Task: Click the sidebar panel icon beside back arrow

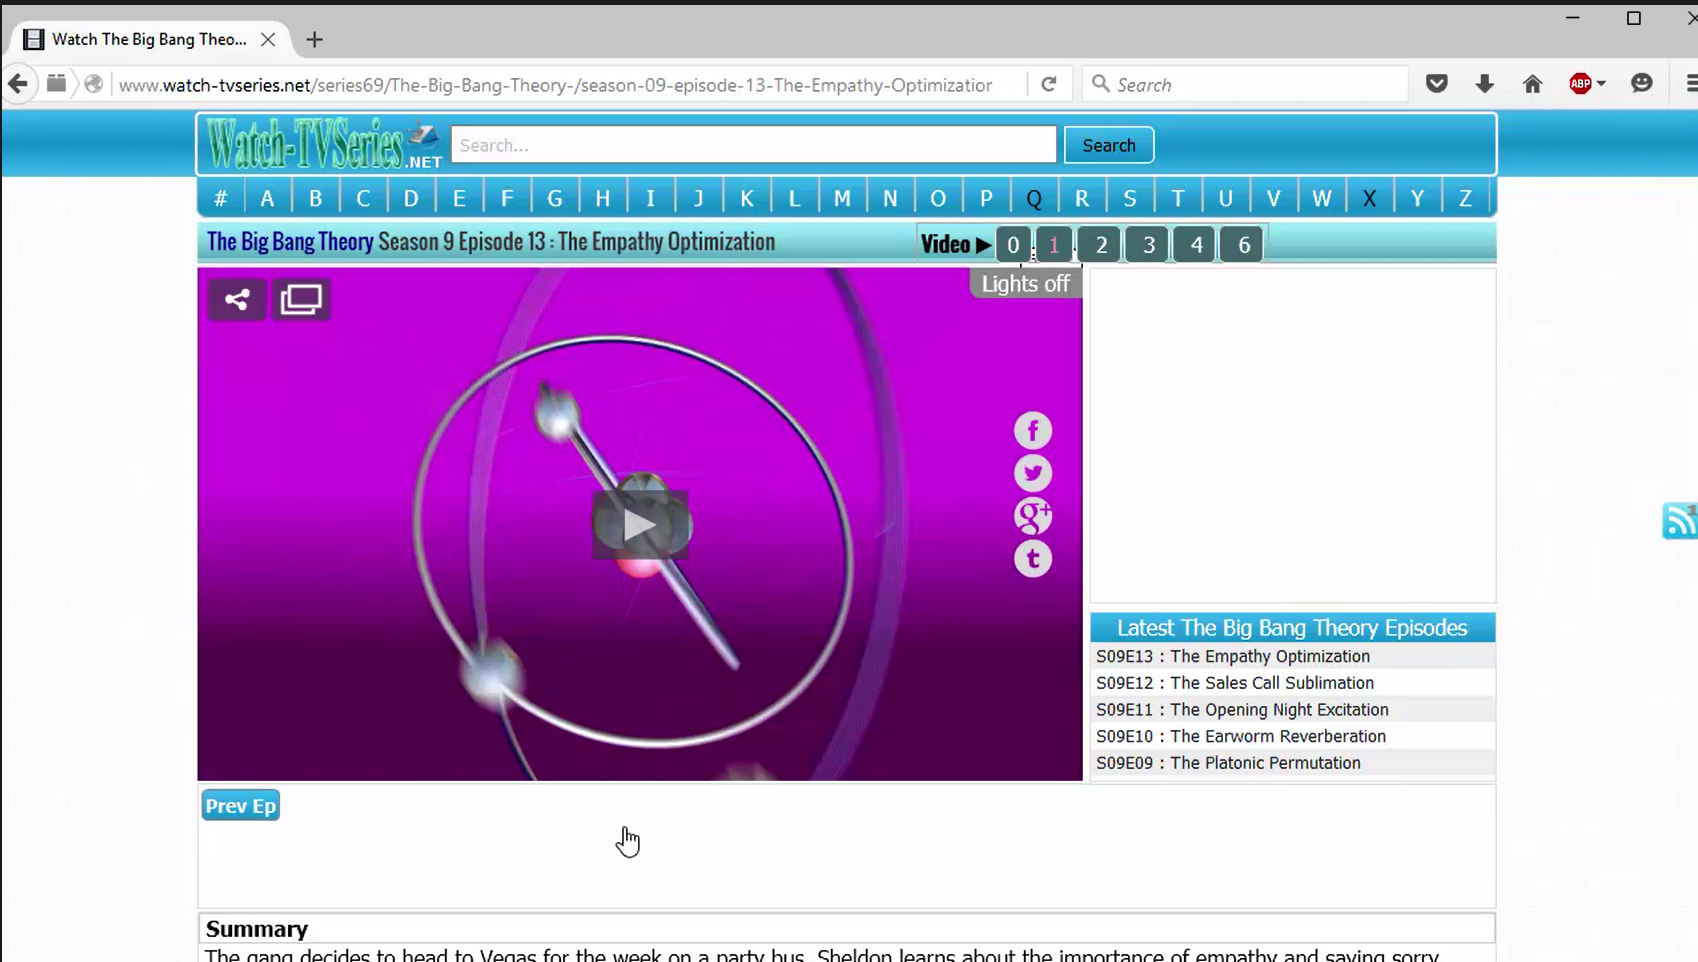Action: click(57, 84)
